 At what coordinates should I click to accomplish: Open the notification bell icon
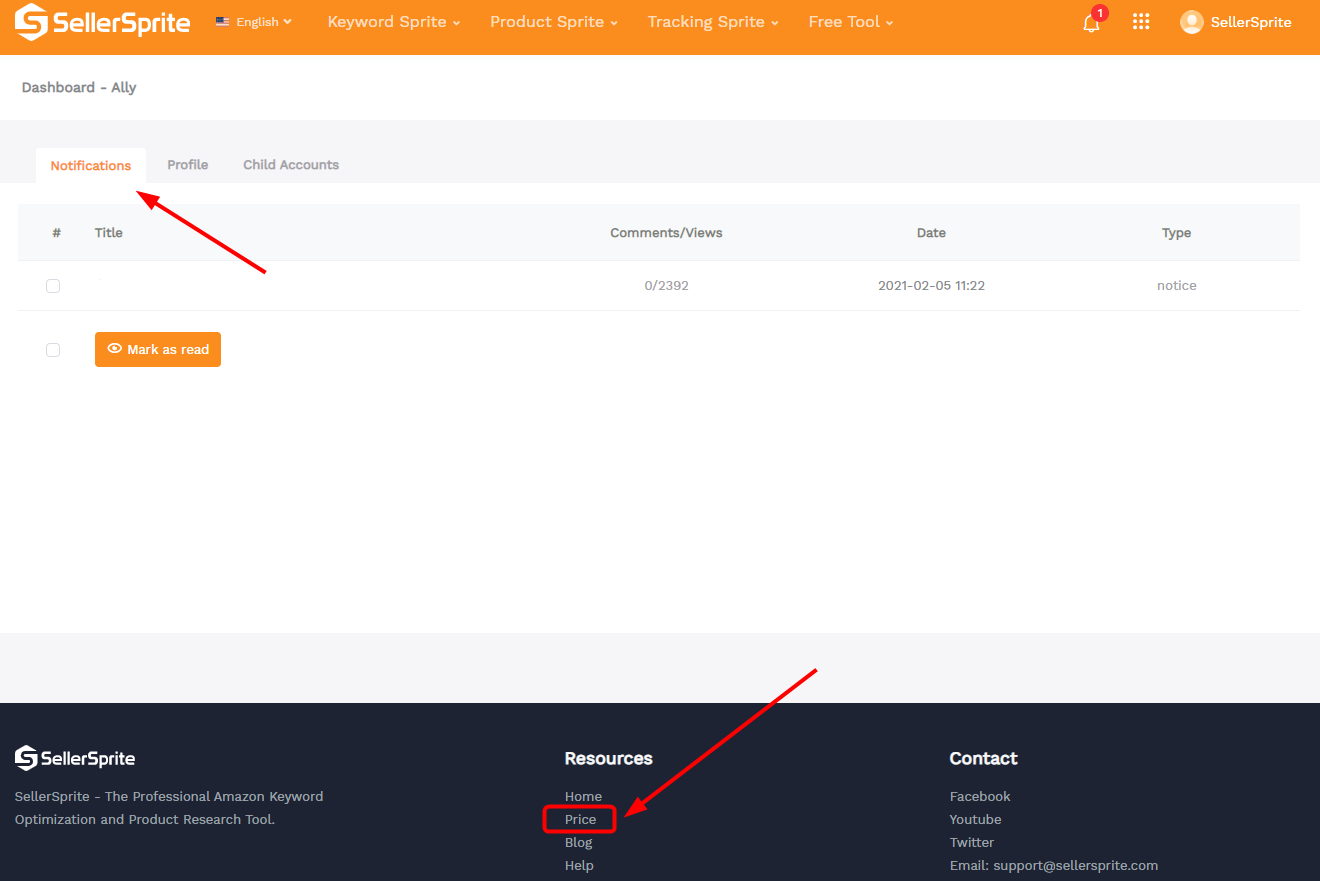click(x=1091, y=23)
